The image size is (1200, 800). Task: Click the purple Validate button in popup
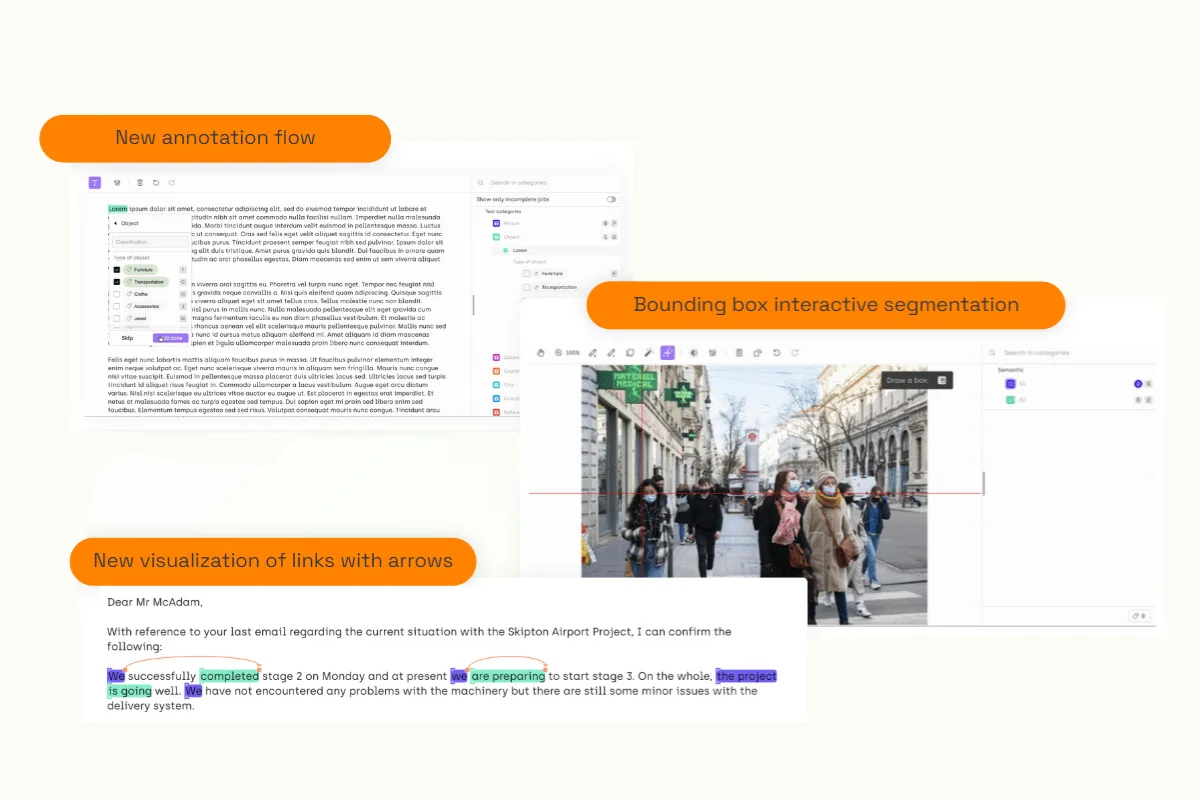pos(170,338)
